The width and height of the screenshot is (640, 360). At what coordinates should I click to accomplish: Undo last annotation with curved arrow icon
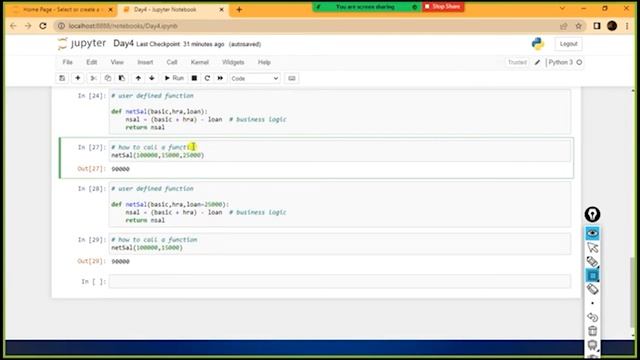click(592, 317)
